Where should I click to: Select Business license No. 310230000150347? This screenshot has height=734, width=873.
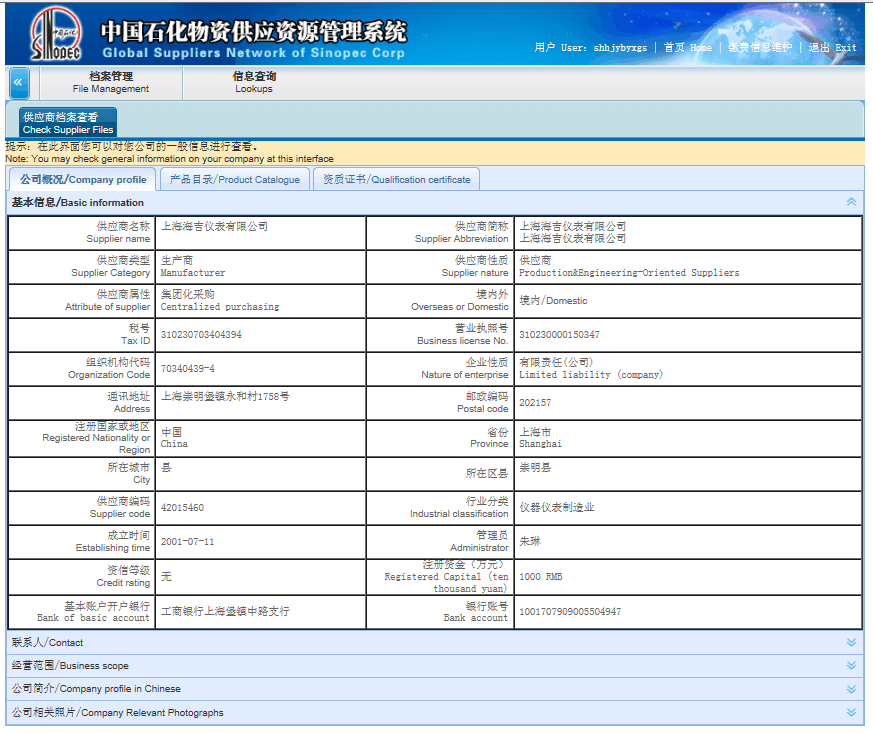(x=559, y=335)
